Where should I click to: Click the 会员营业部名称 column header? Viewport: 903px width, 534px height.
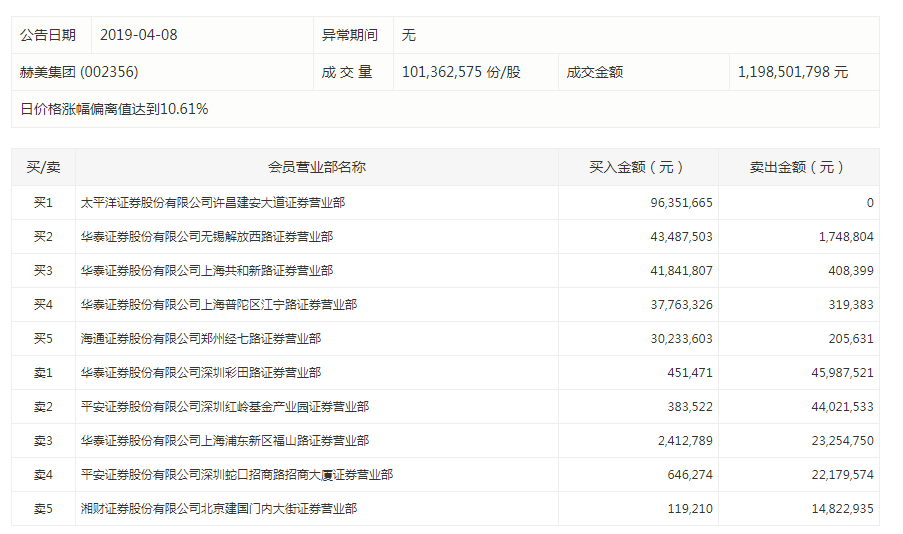point(316,167)
